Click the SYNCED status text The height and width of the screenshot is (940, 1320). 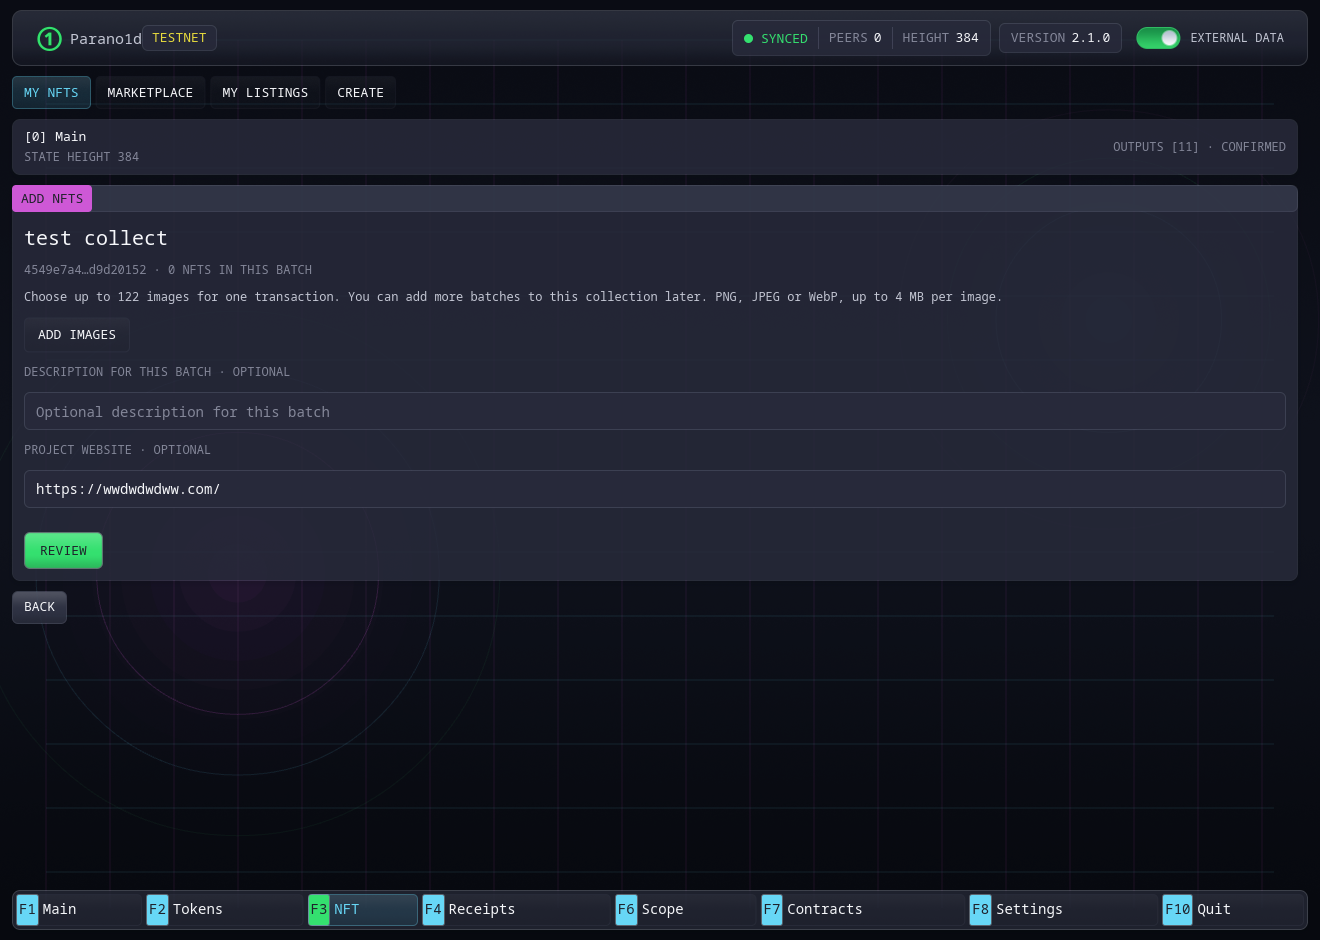point(784,39)
